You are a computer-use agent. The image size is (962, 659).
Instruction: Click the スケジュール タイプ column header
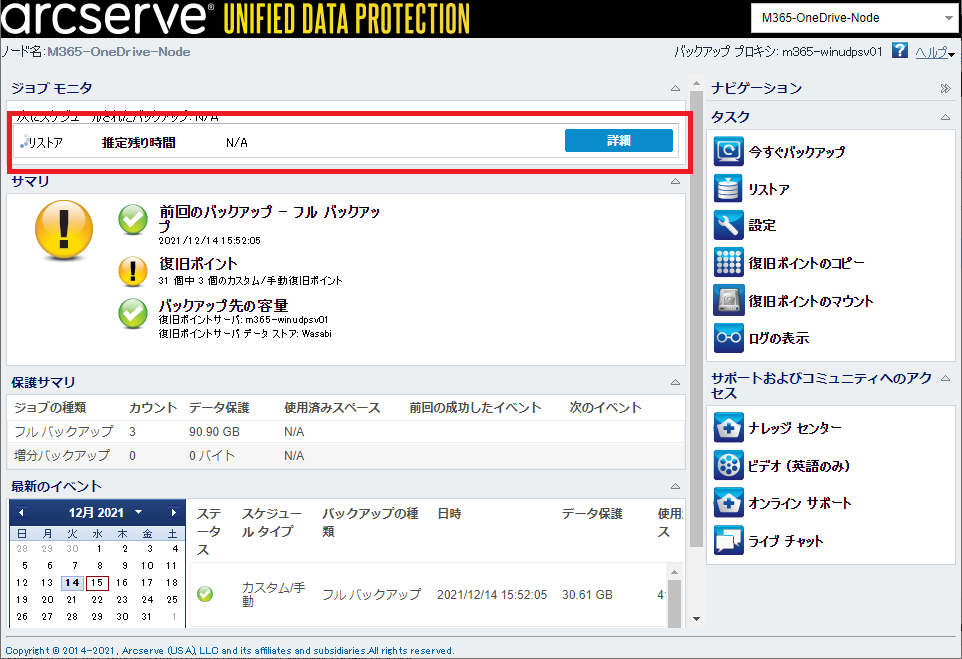tap(272, 523)
